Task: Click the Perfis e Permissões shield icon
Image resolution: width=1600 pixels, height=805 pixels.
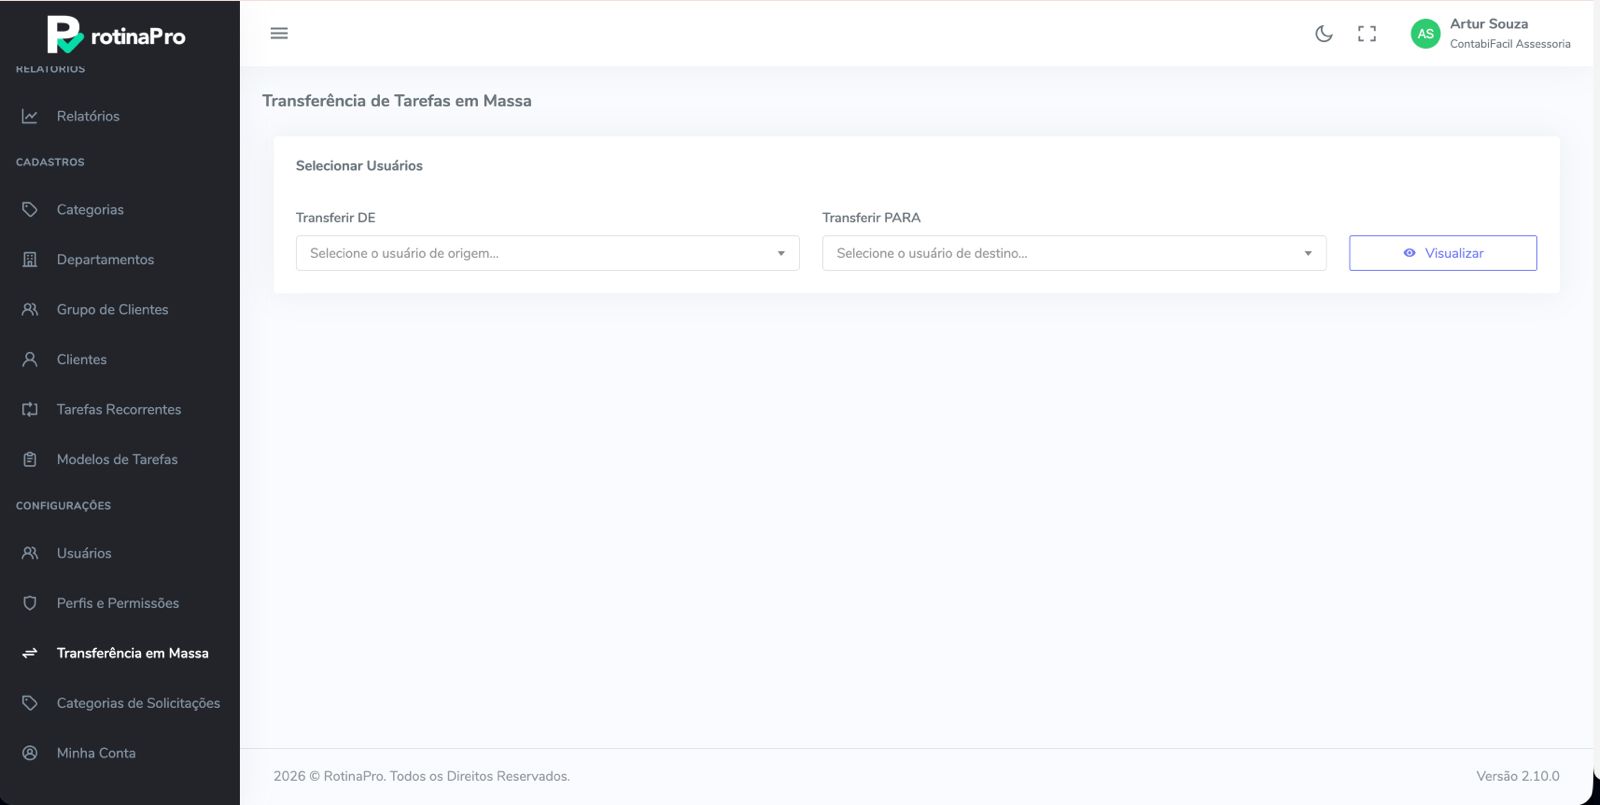Action: coord(30,604)
